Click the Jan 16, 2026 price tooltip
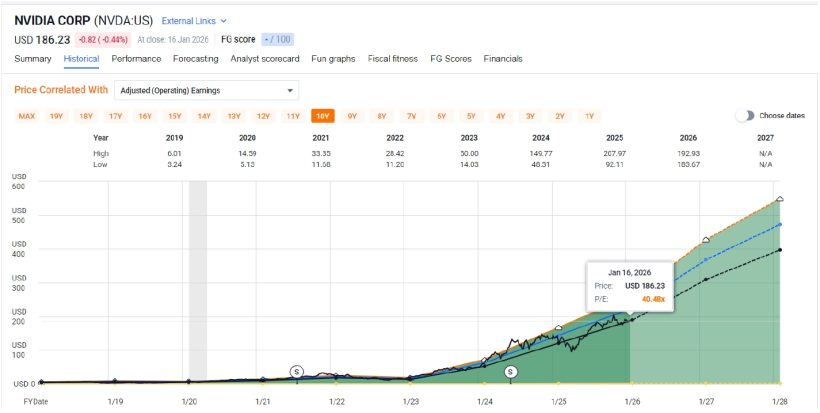 point(629,285)
